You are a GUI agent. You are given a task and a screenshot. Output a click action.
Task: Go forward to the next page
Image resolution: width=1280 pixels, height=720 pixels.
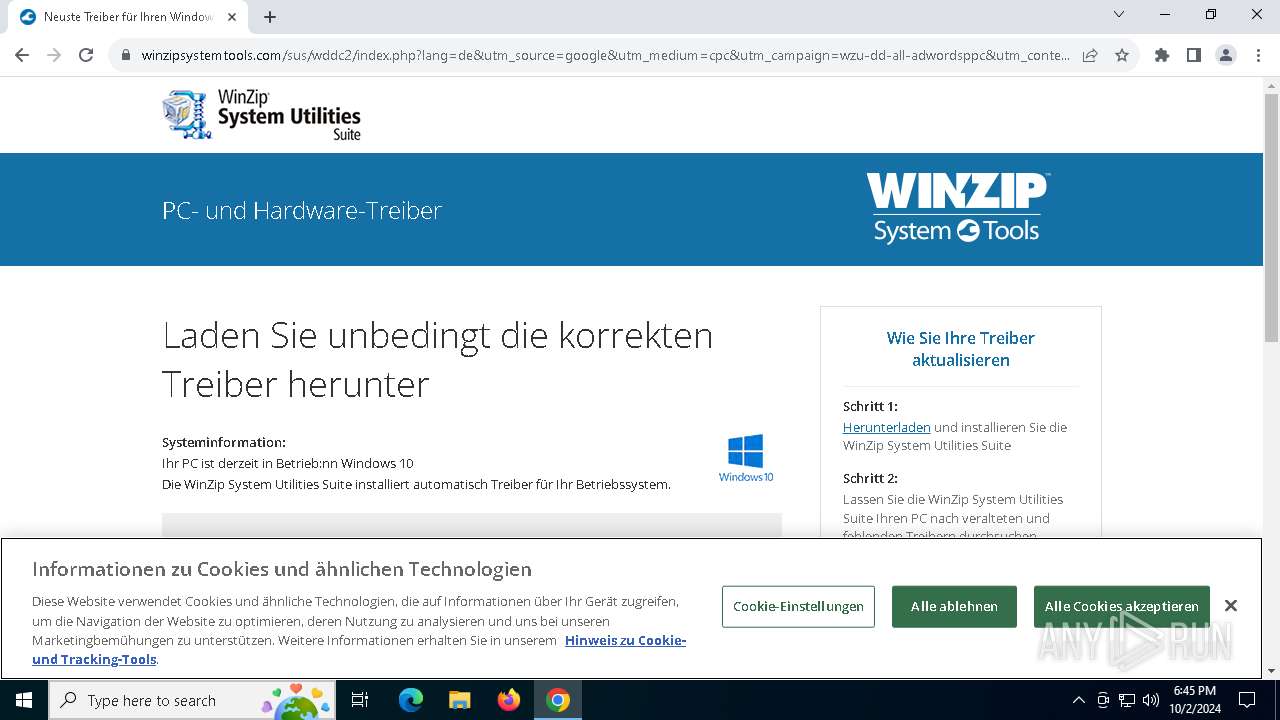pyautogui.click(x=54, y=55)
